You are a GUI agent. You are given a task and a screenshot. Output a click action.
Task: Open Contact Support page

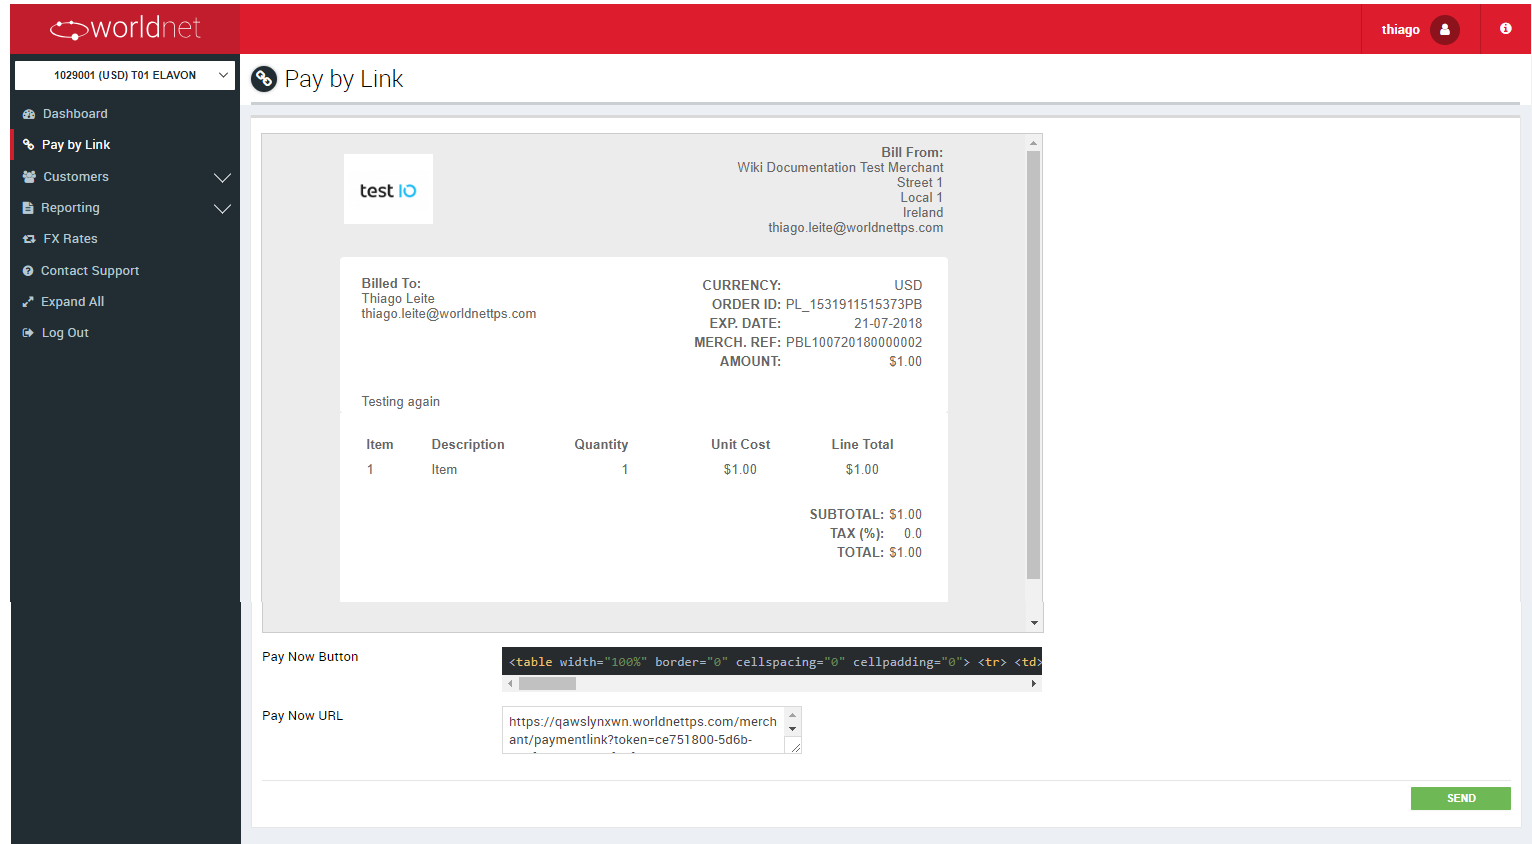point(90,271)
